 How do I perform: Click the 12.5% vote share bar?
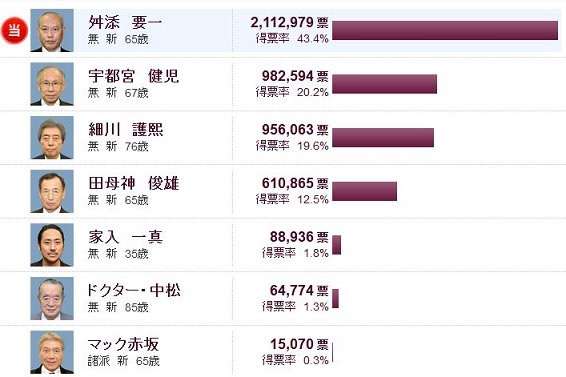(365, 191)
